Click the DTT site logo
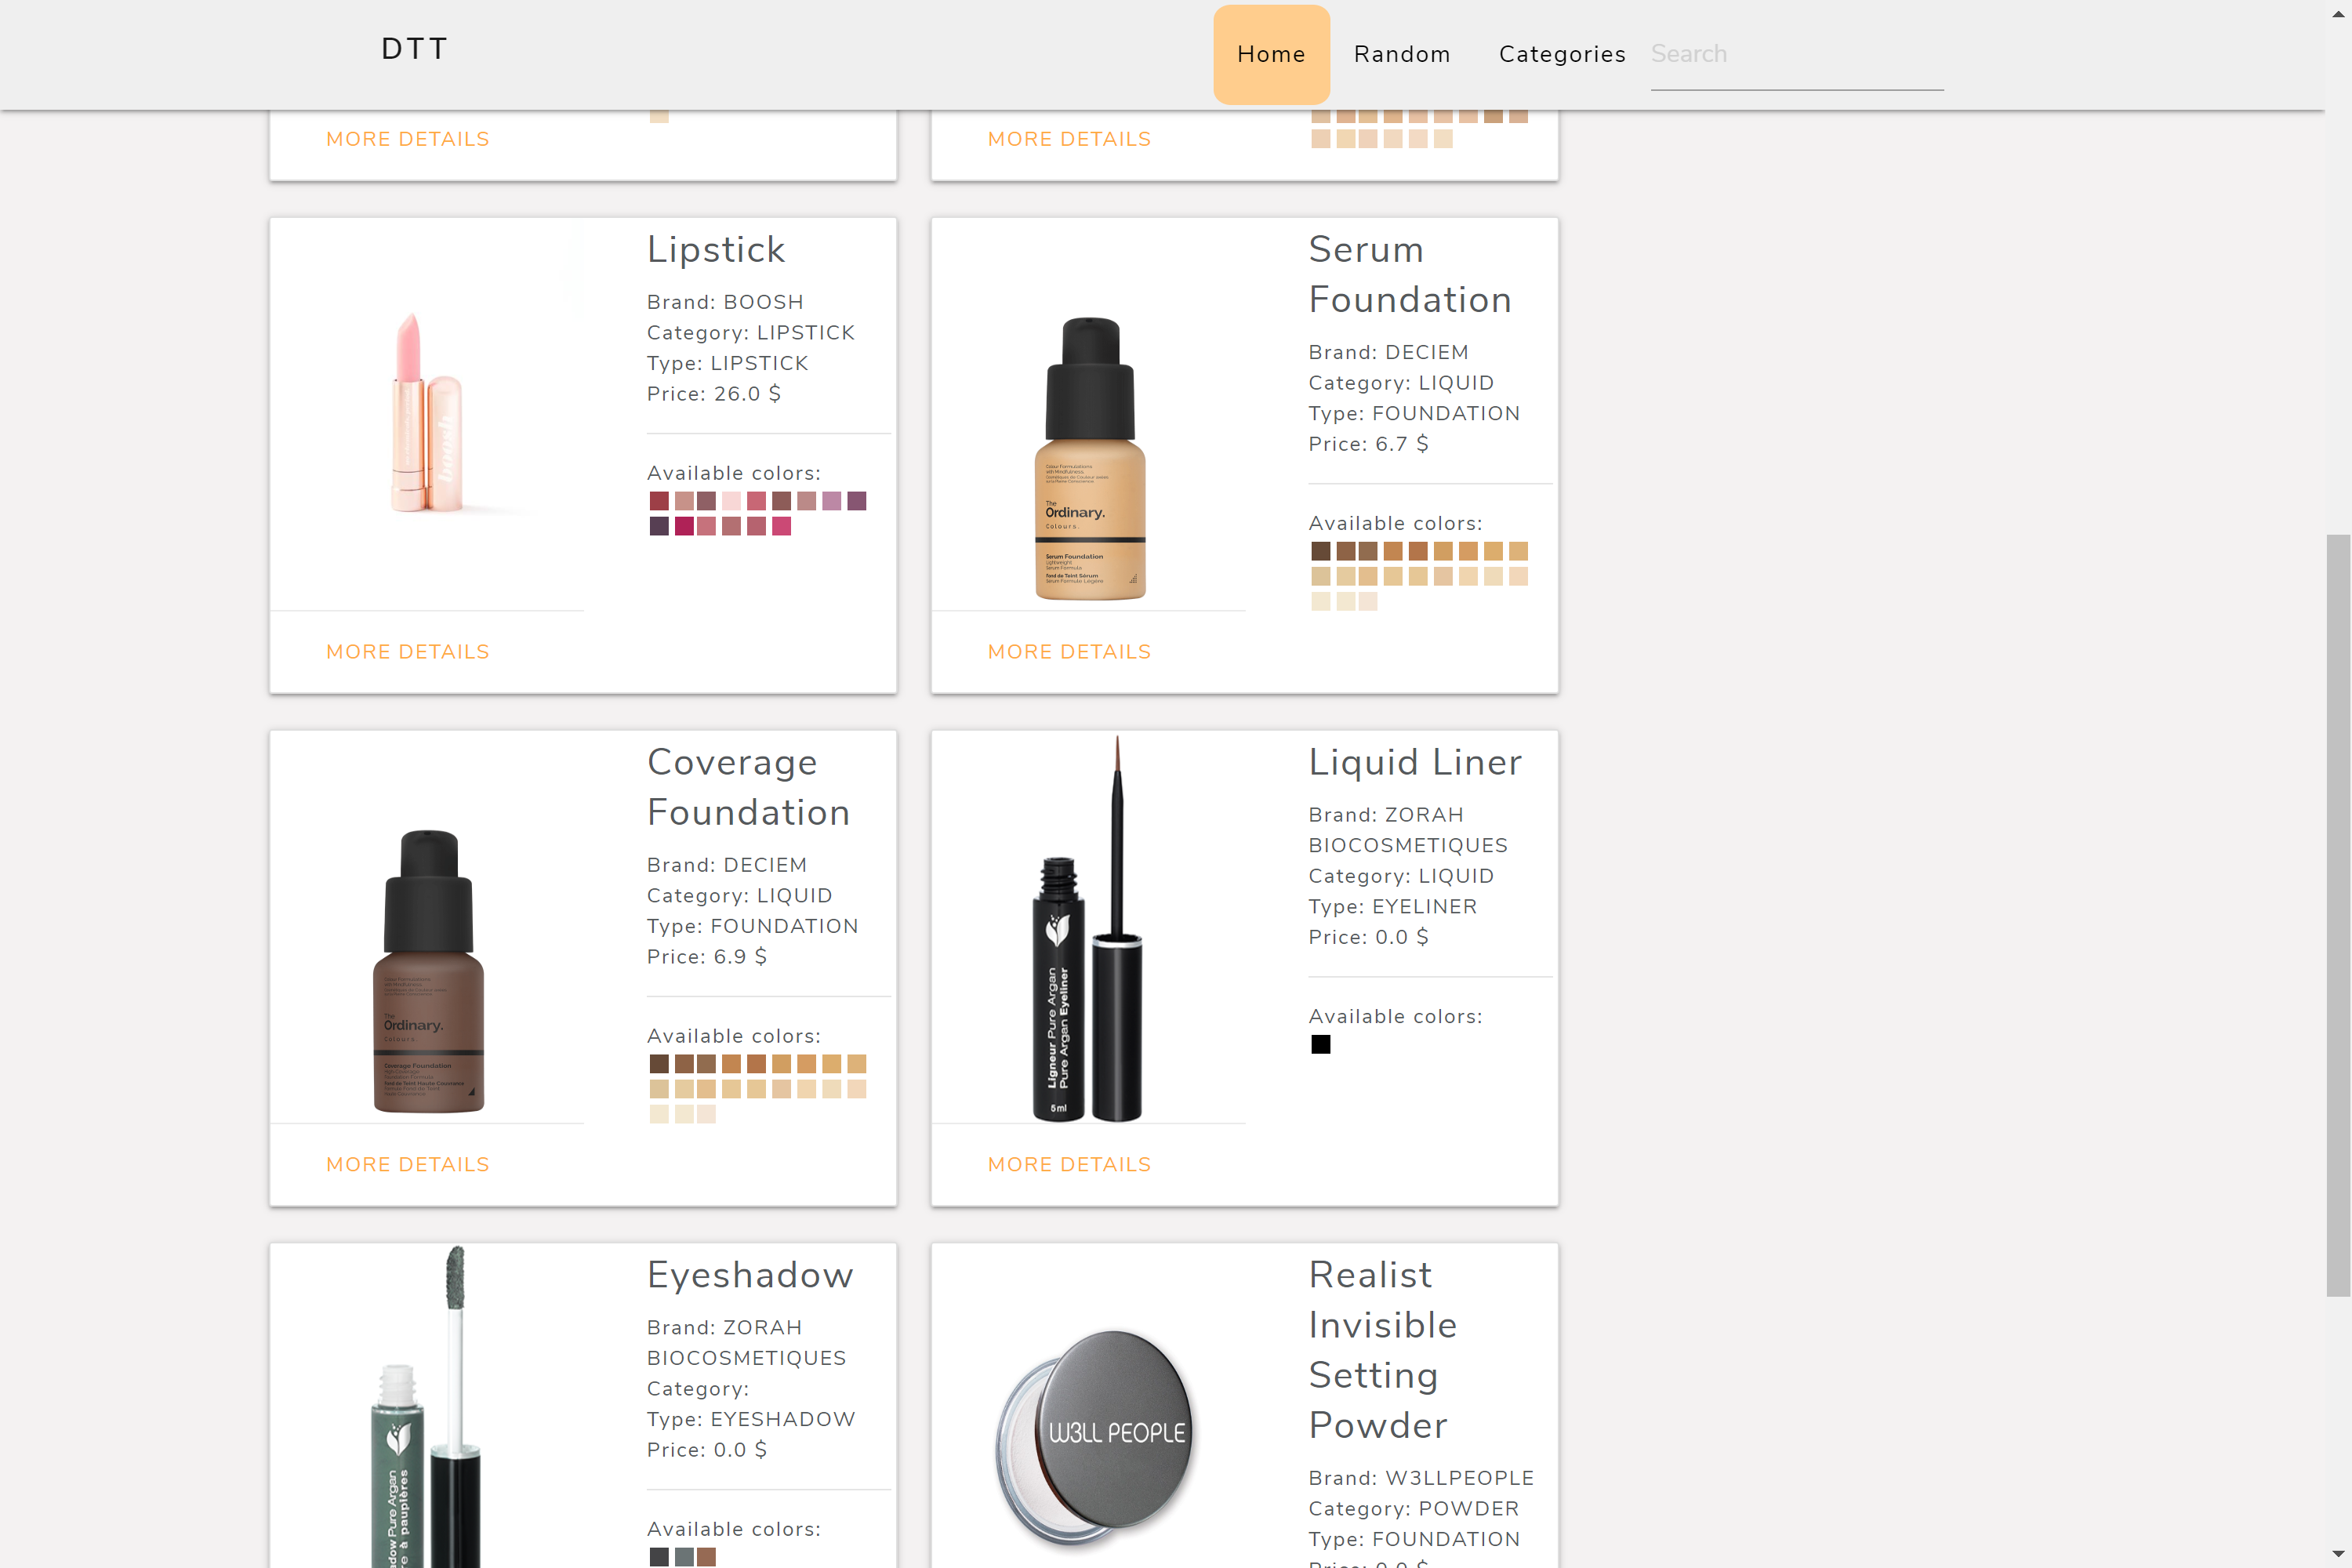Image resolution: width=2352 pixels, height=1568 pixels. [414, 49]
